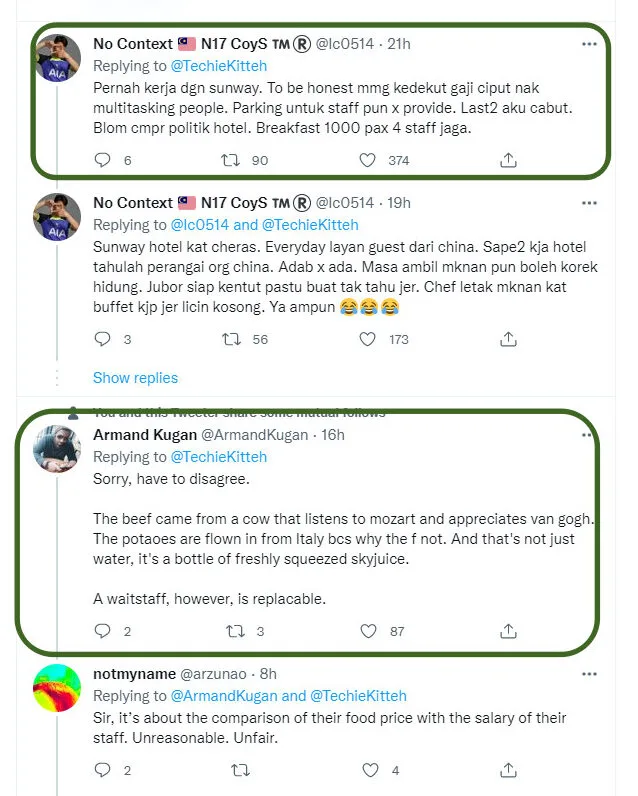
Task: Expand the Show replies thread
Action: 135,378
